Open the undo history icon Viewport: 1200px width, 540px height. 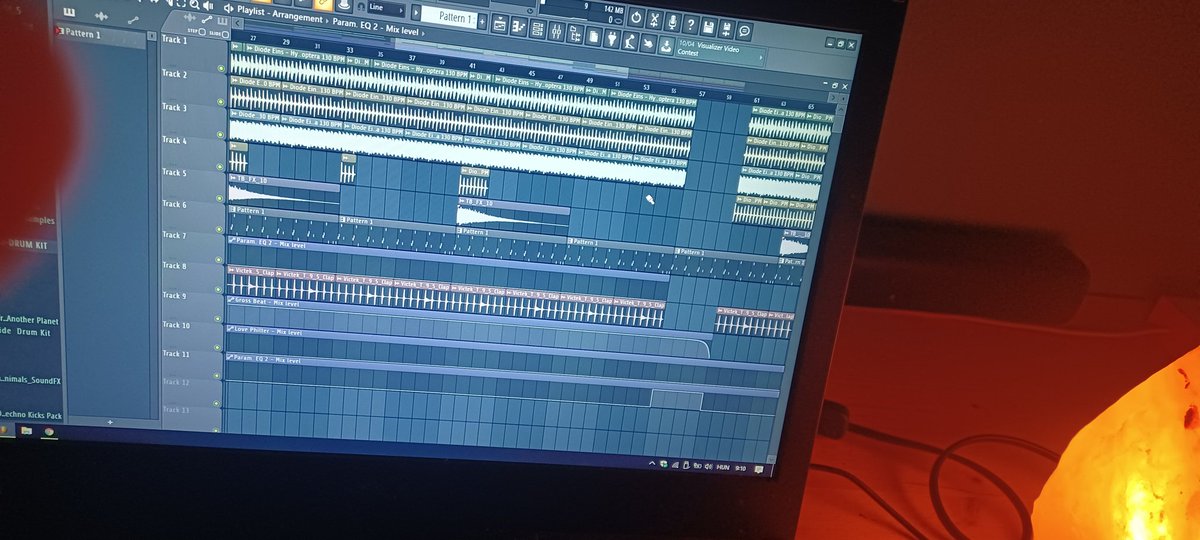(x=635, y=17)
